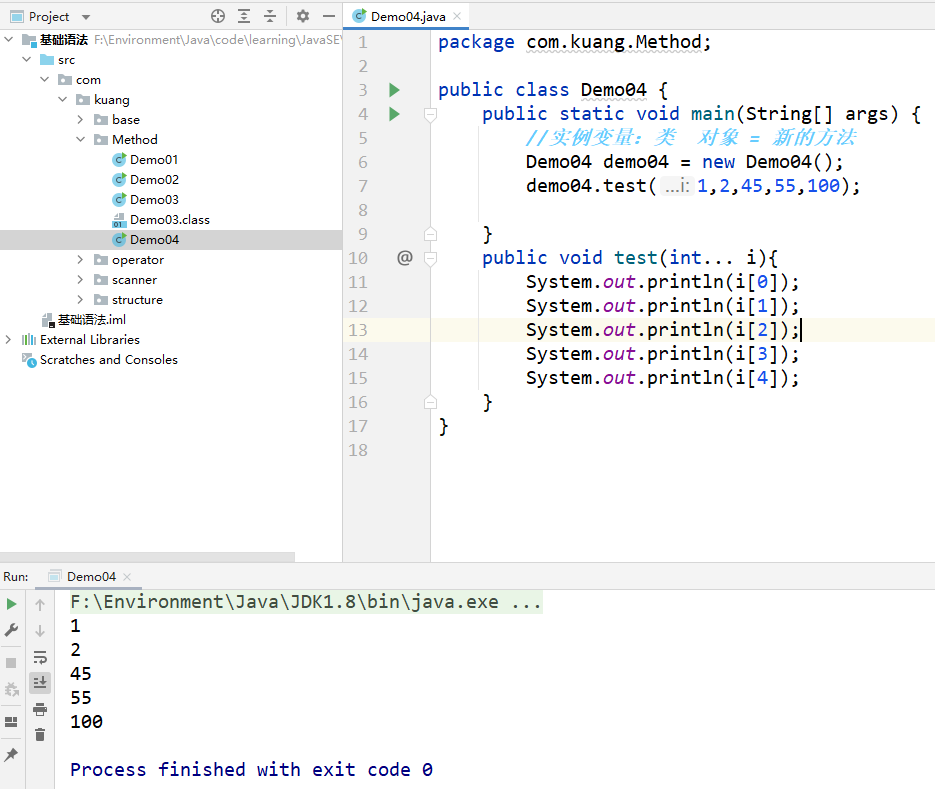Collapse the Method package
Viewport: 935px width, 789px height.
(x=81, y=139)
